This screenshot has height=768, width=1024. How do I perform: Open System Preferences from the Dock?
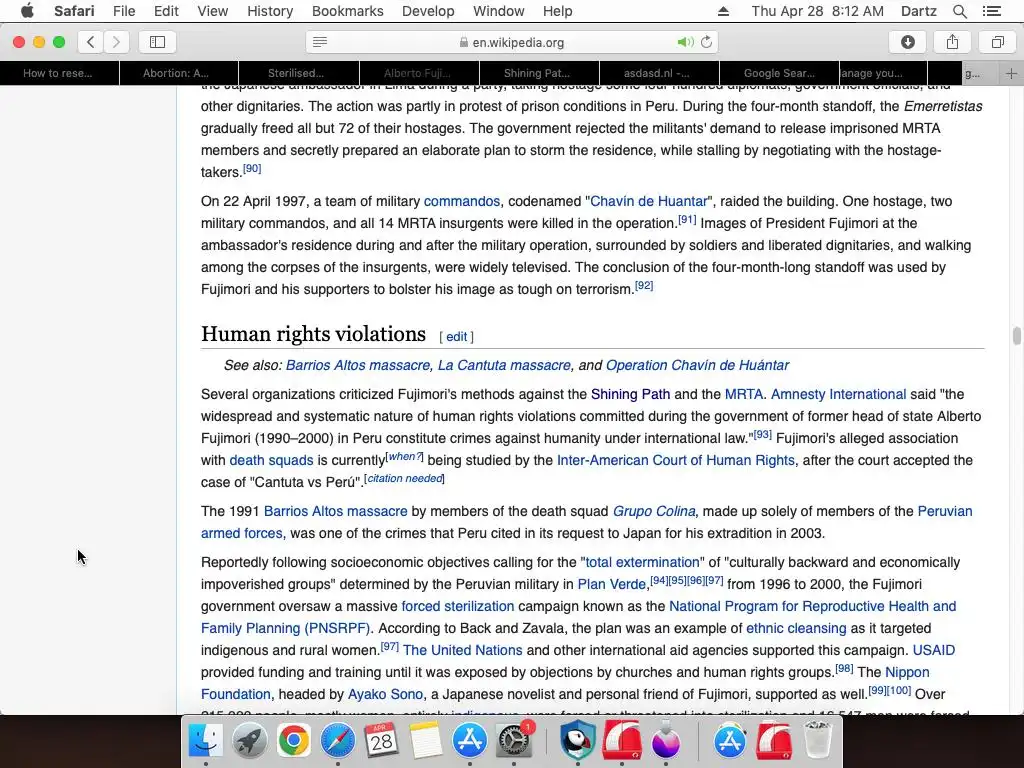[x=514, y=741]
